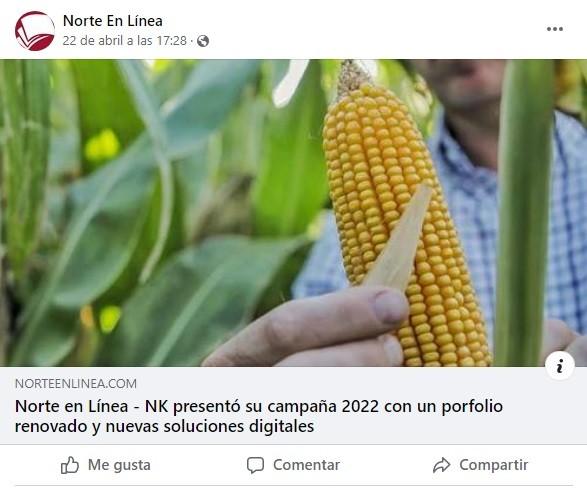This screenshot has height=491, width=587.
Task: Open the NK campaña 2022 article headline
Action: pos(259,416)
